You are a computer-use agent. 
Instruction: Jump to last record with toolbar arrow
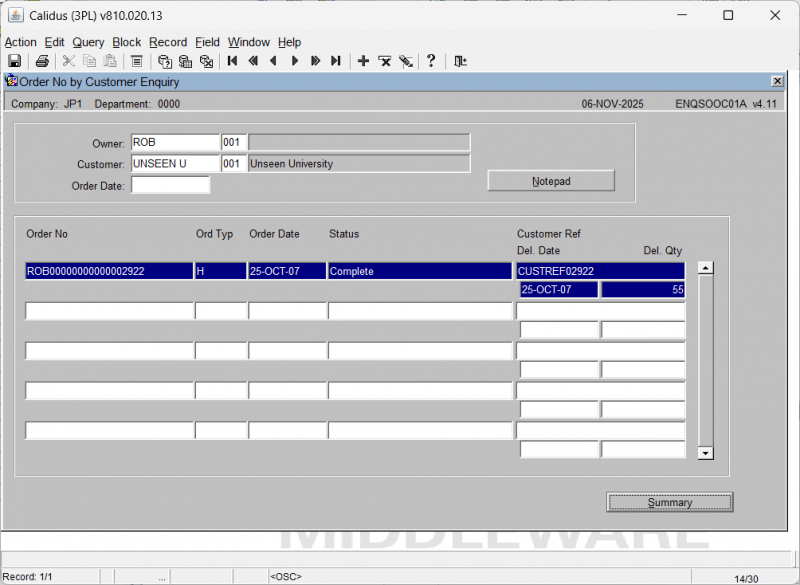pos(336,61)
